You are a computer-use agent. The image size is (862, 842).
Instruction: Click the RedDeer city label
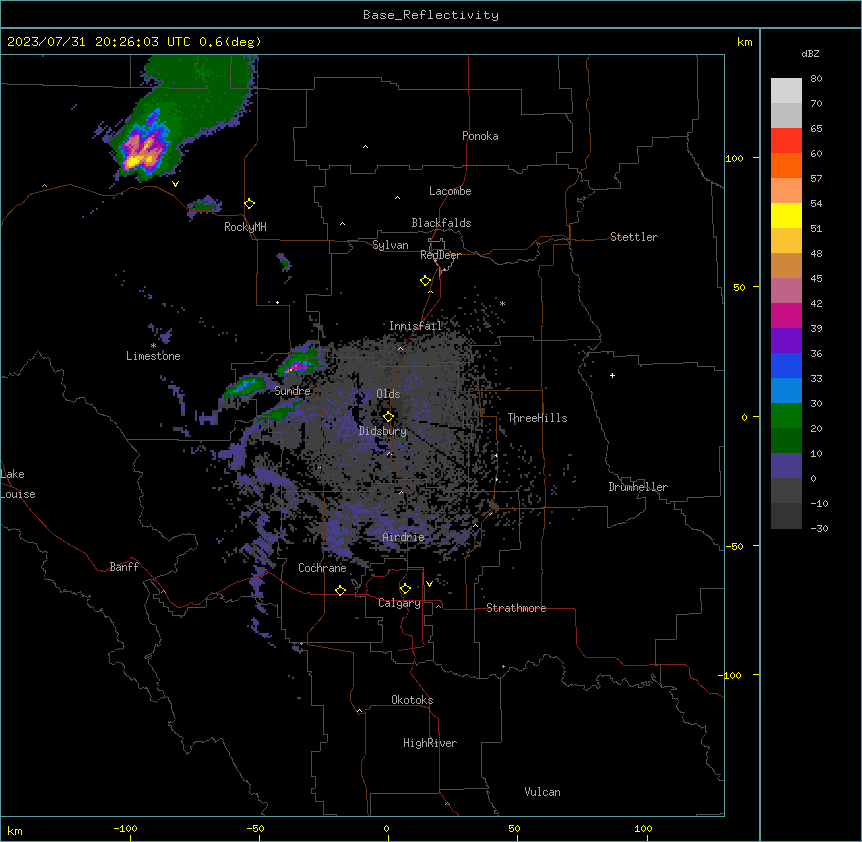click(x=440, y=255)
